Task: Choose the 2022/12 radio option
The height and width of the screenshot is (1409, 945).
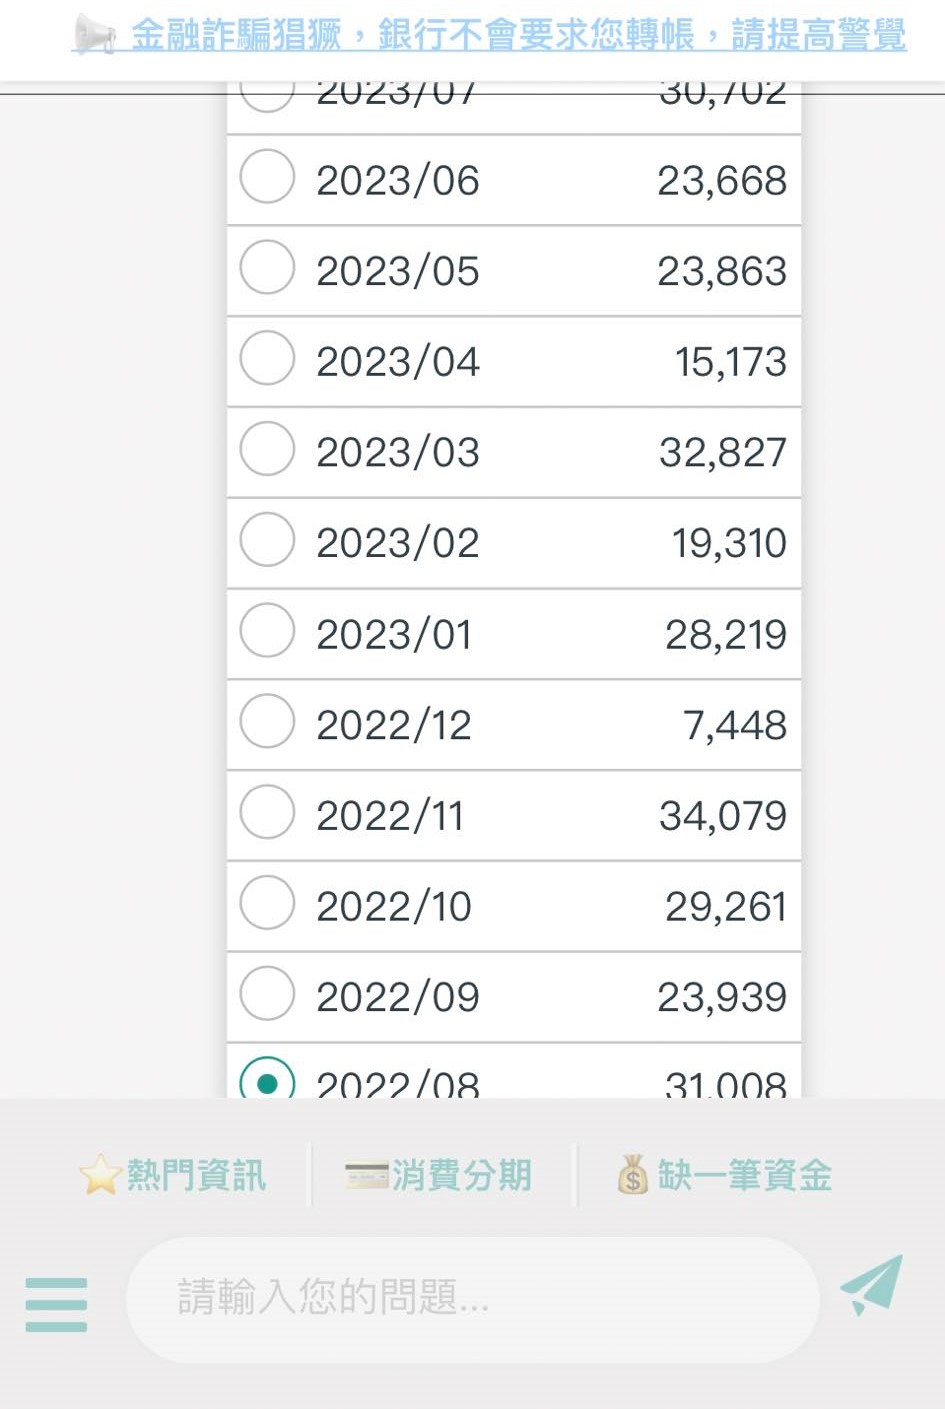Action: point(267,721)
